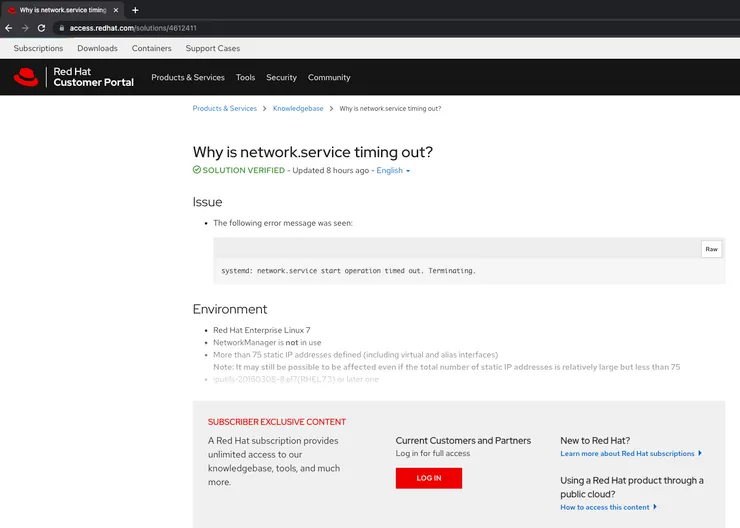Expand Products & Services nav menu
The height and width of the screenshot is (528, 740).
(188, 77)
